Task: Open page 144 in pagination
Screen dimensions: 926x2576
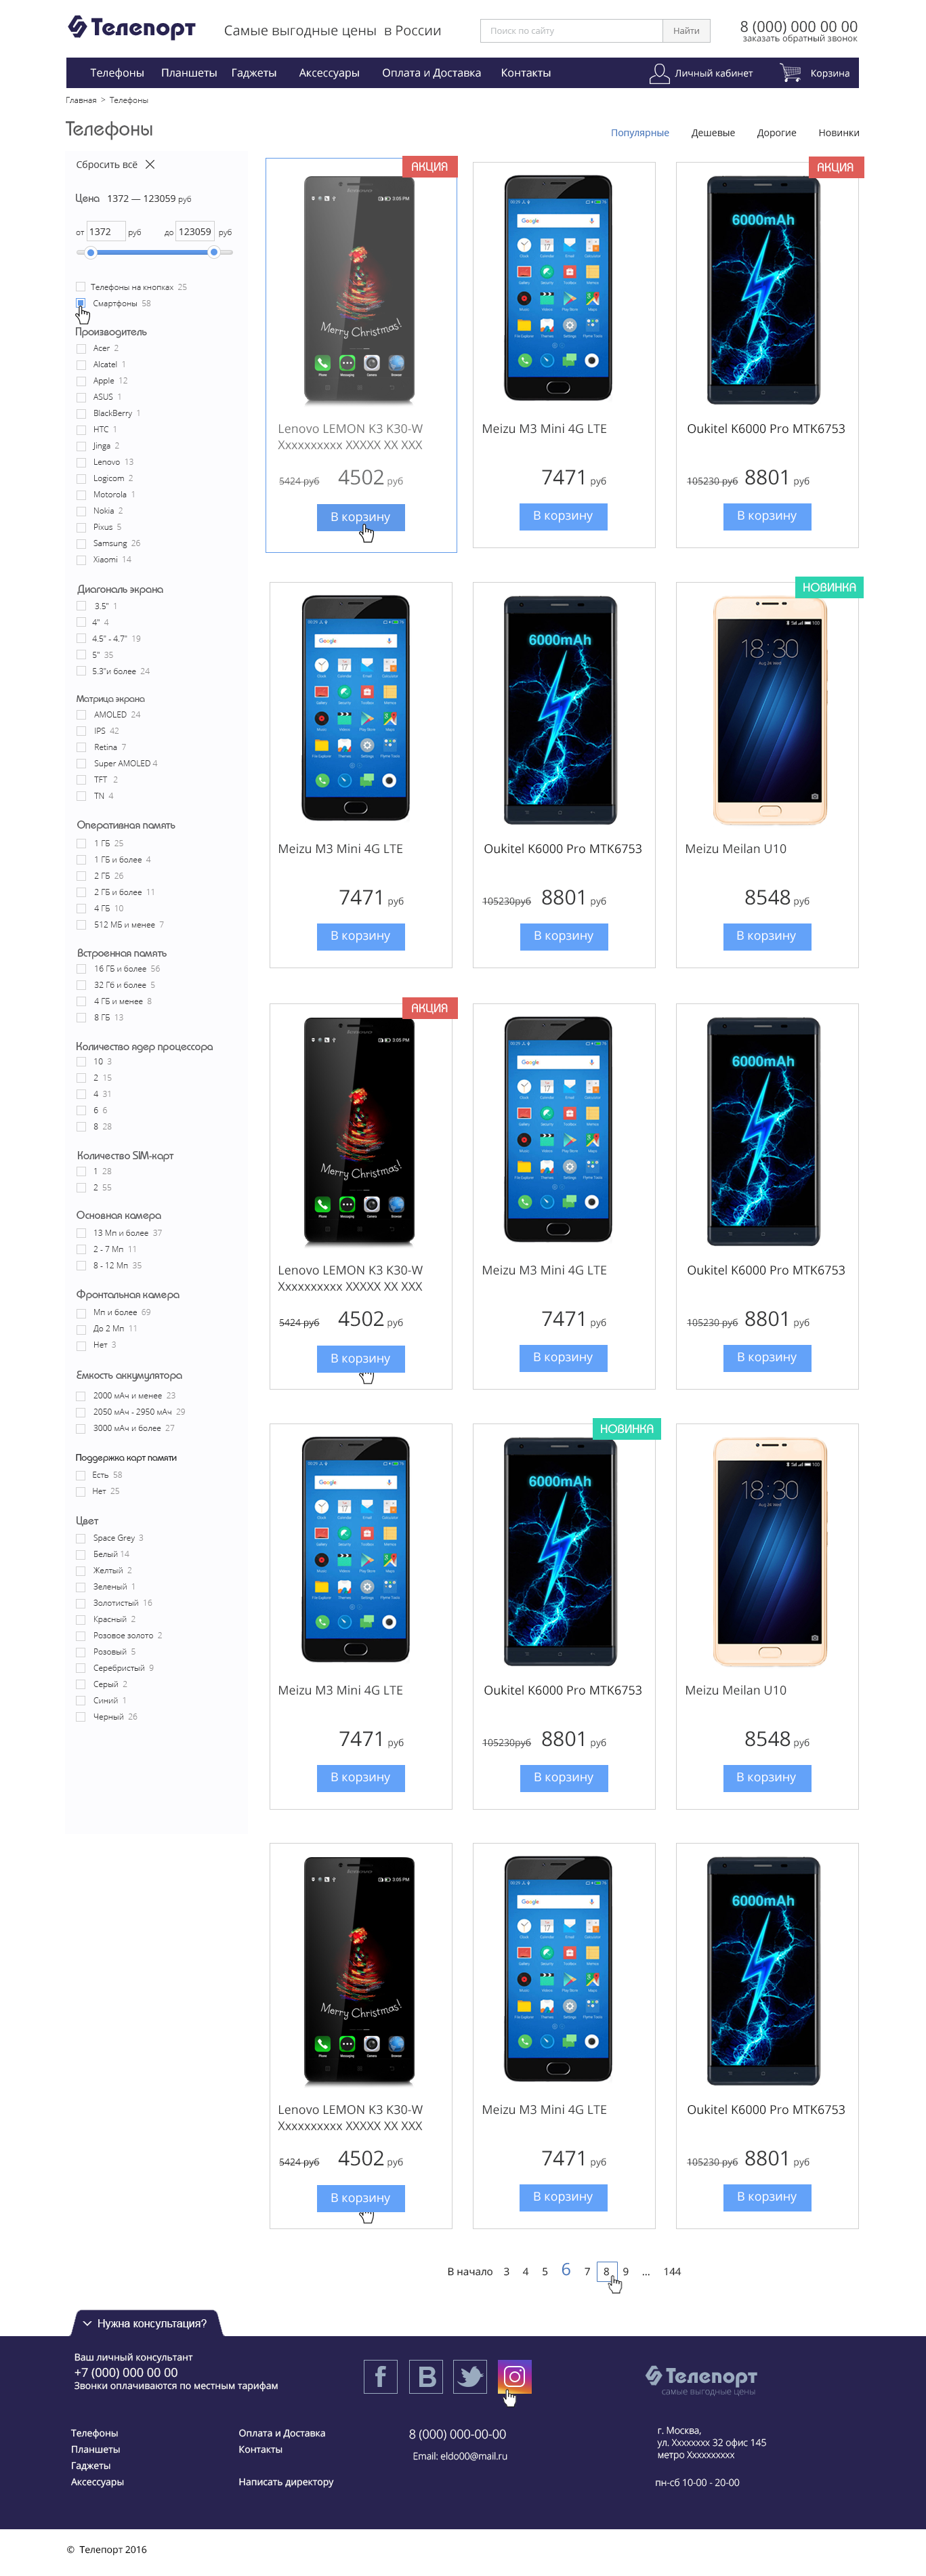Action: 672,2271
